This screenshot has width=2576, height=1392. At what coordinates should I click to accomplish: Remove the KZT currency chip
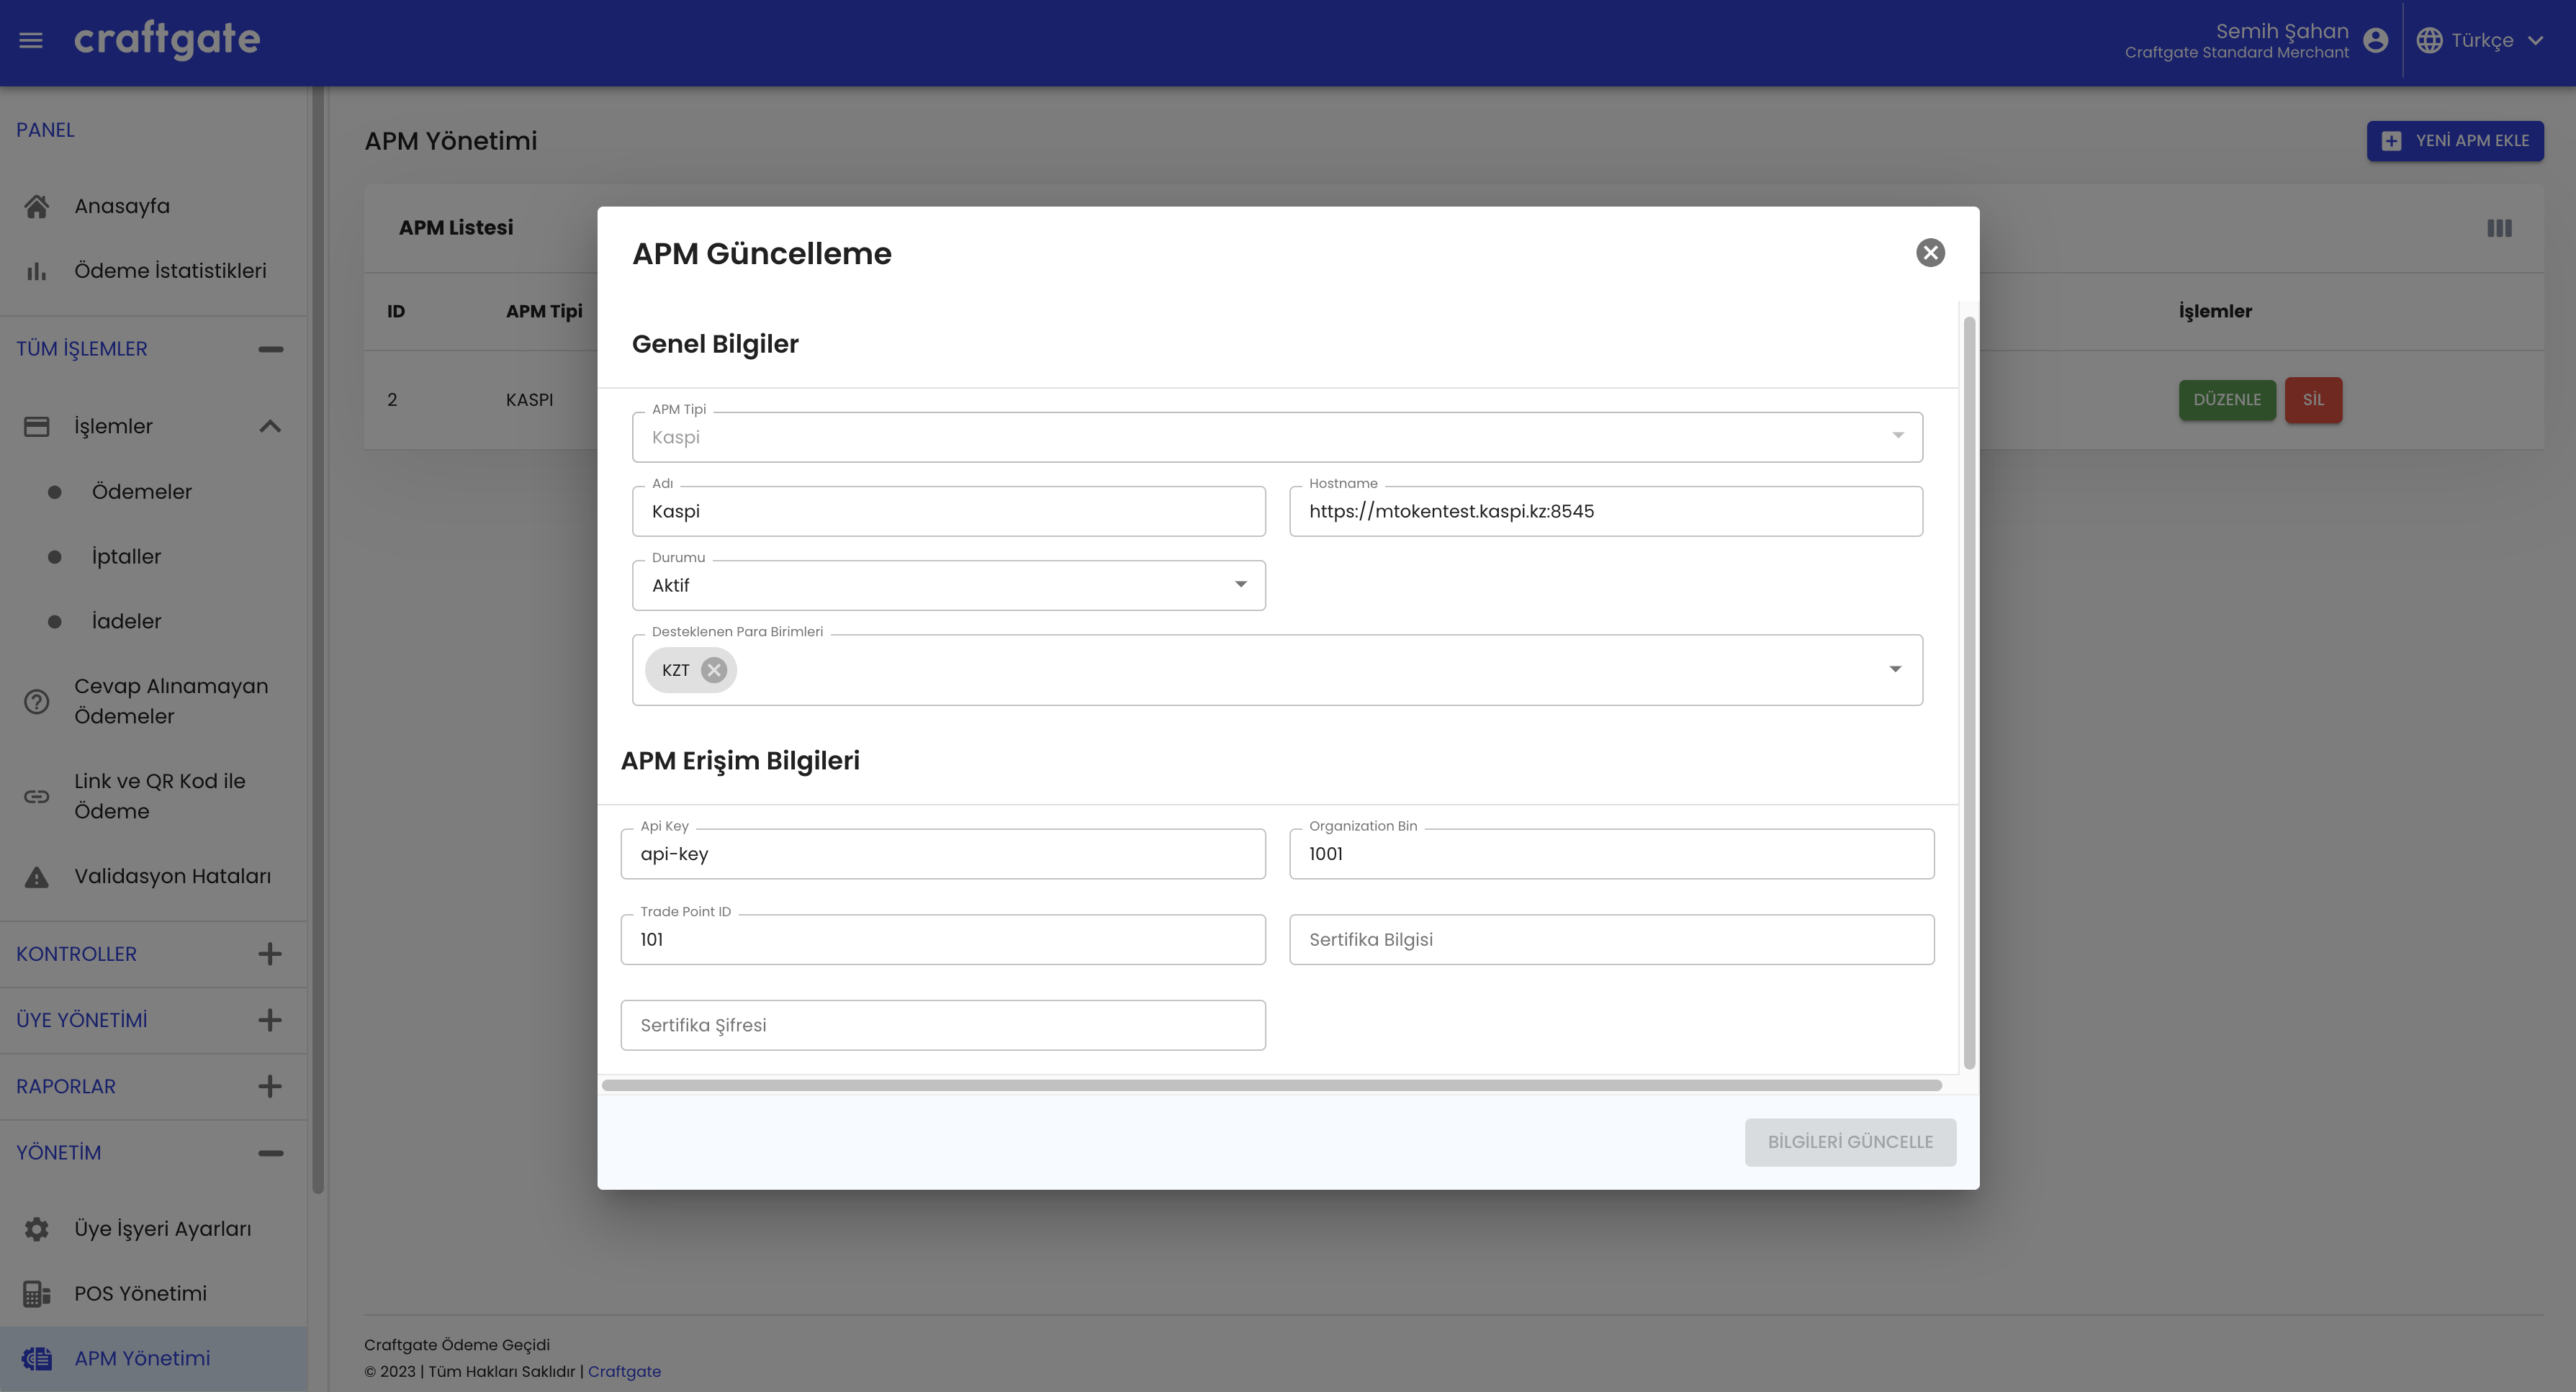pyautogui.click(x=713, y=670)
